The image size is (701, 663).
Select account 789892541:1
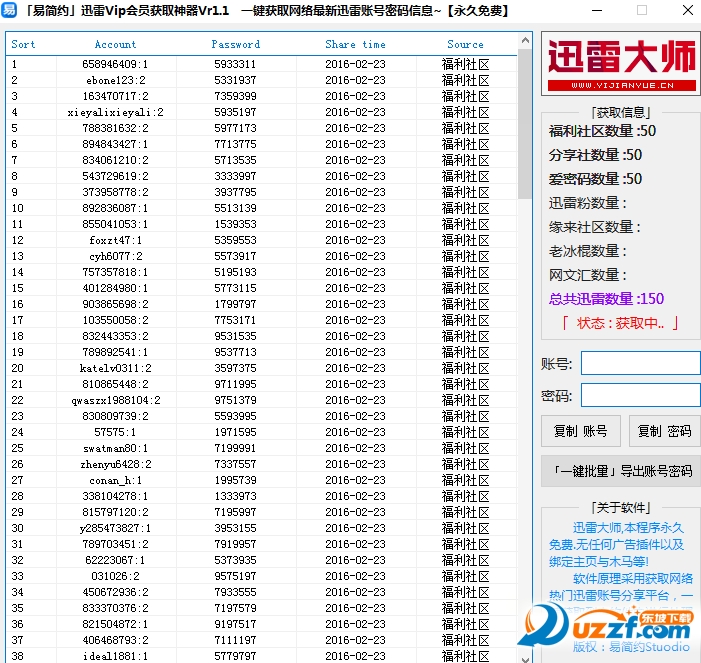click(115, 352)
